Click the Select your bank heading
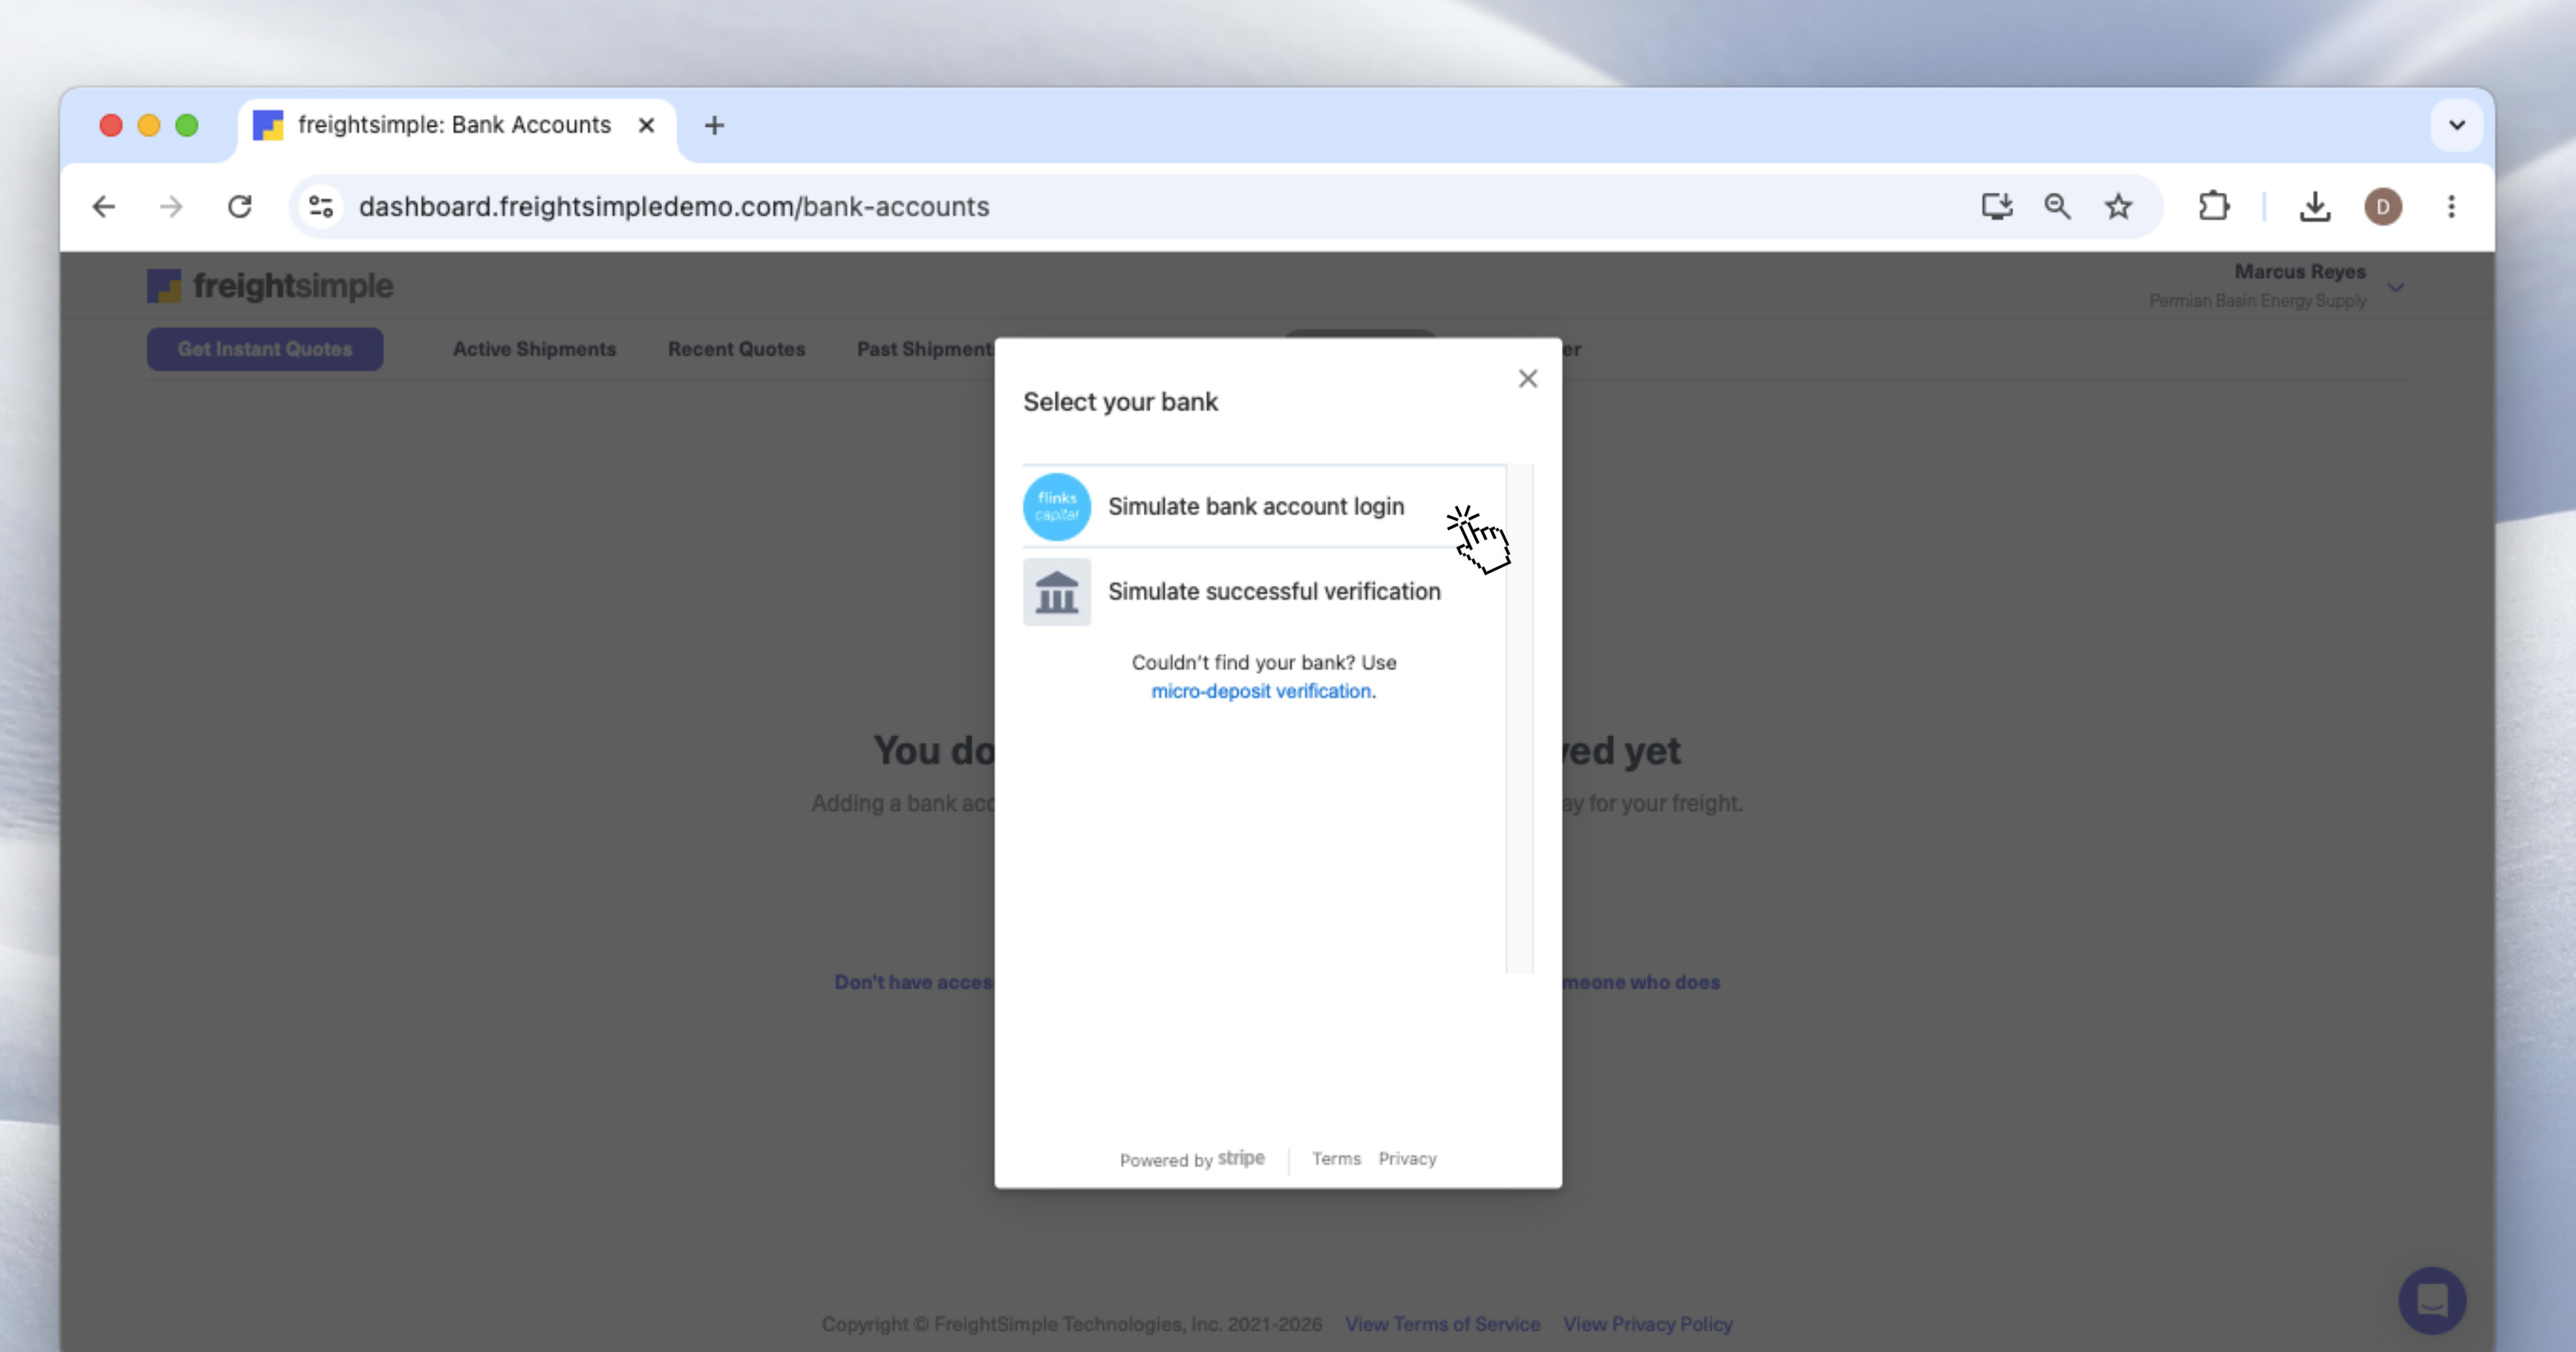The width and height of the screenshot is (2576, 1352). click(x=1120, y=402)
